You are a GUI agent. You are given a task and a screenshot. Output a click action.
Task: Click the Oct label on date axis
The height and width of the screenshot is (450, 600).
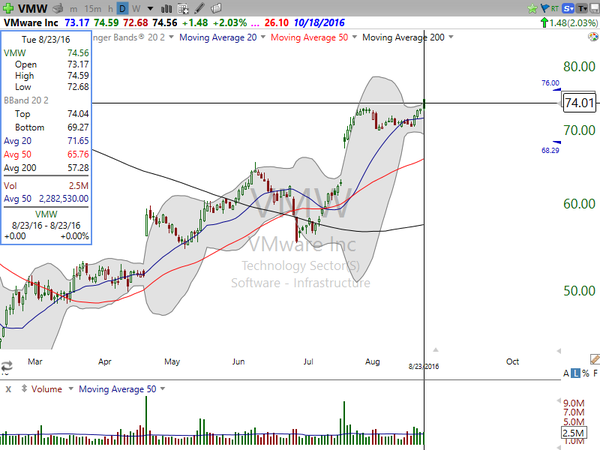[512, 362]
